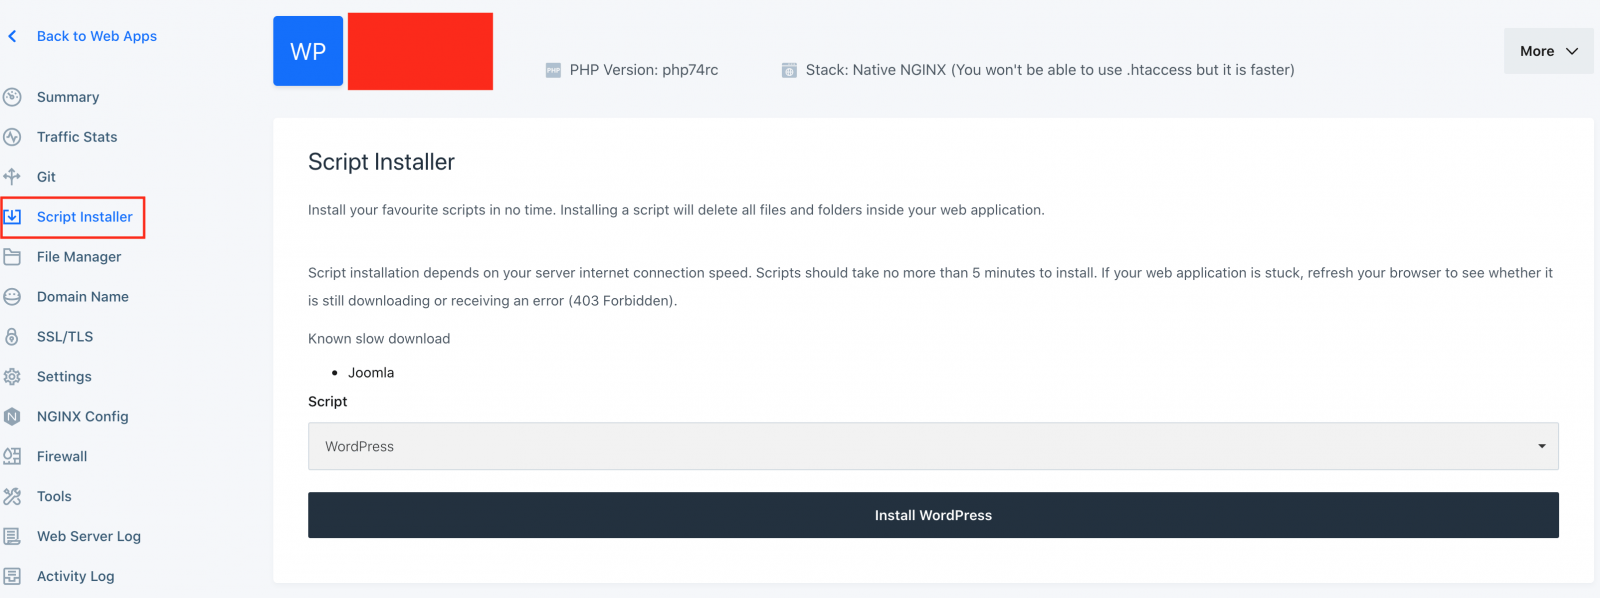Image resolution: width=1600 pixels, height=598 pixels.
Task: Click the NGINX Config hexagon icon
Action: (x=12, y=417)
